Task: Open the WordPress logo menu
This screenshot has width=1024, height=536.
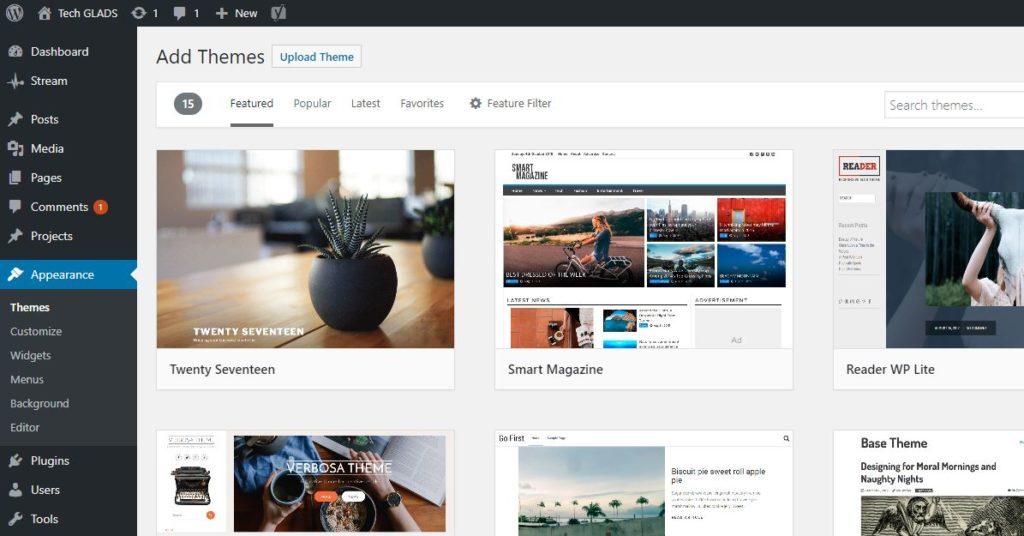Action: coord(14,13)
